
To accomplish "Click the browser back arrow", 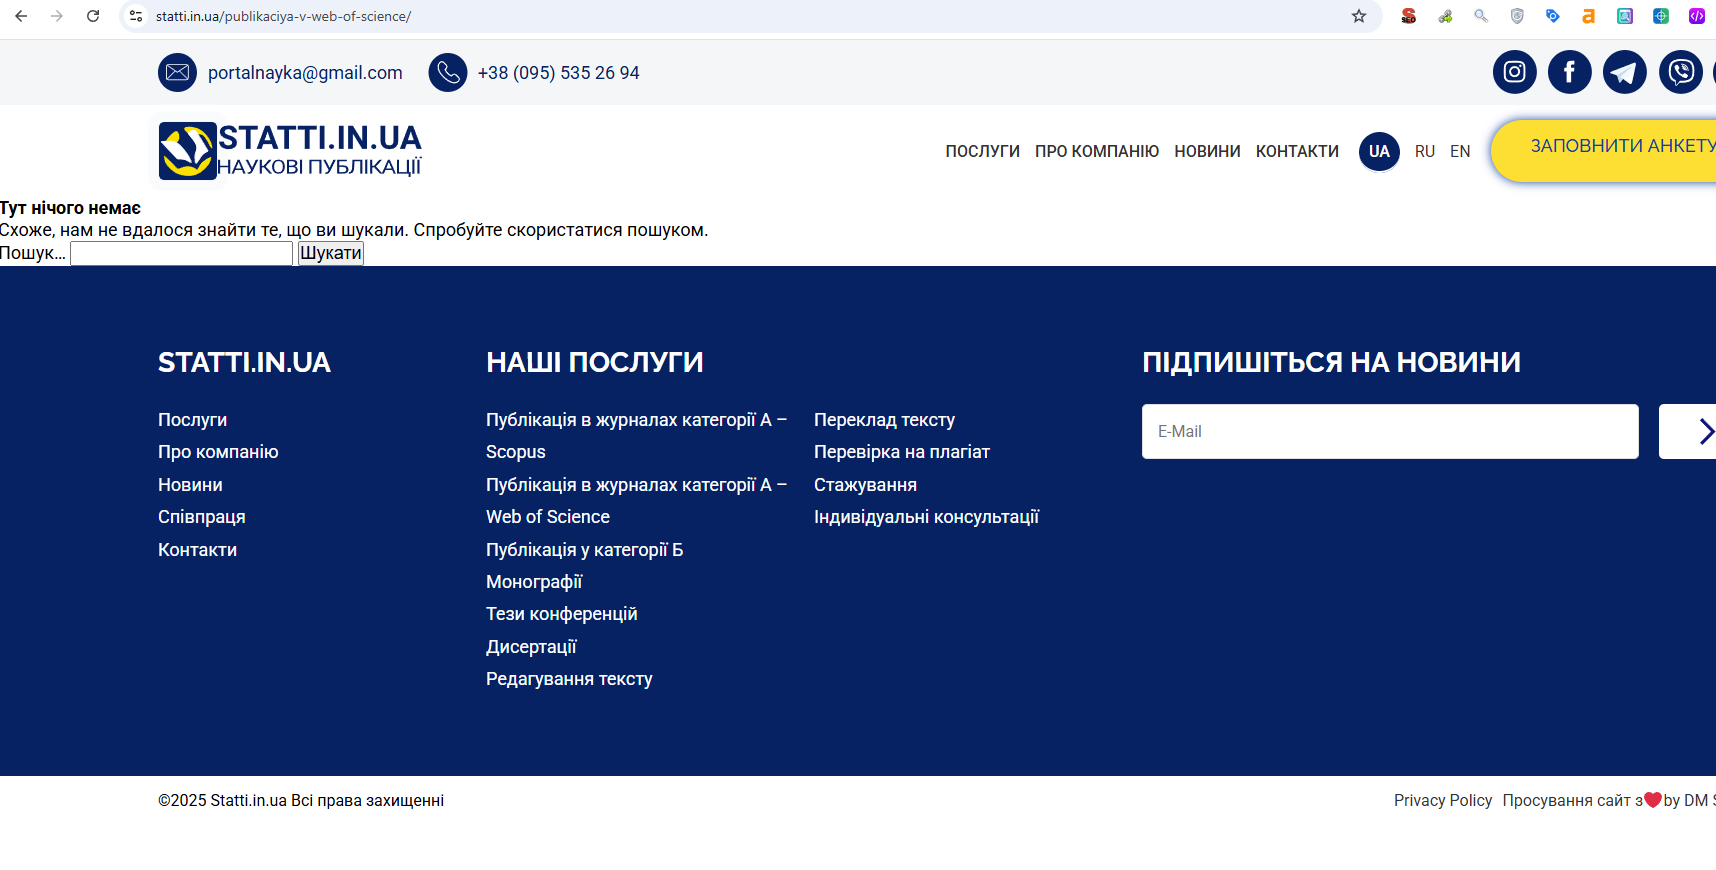I will point(21,16).
